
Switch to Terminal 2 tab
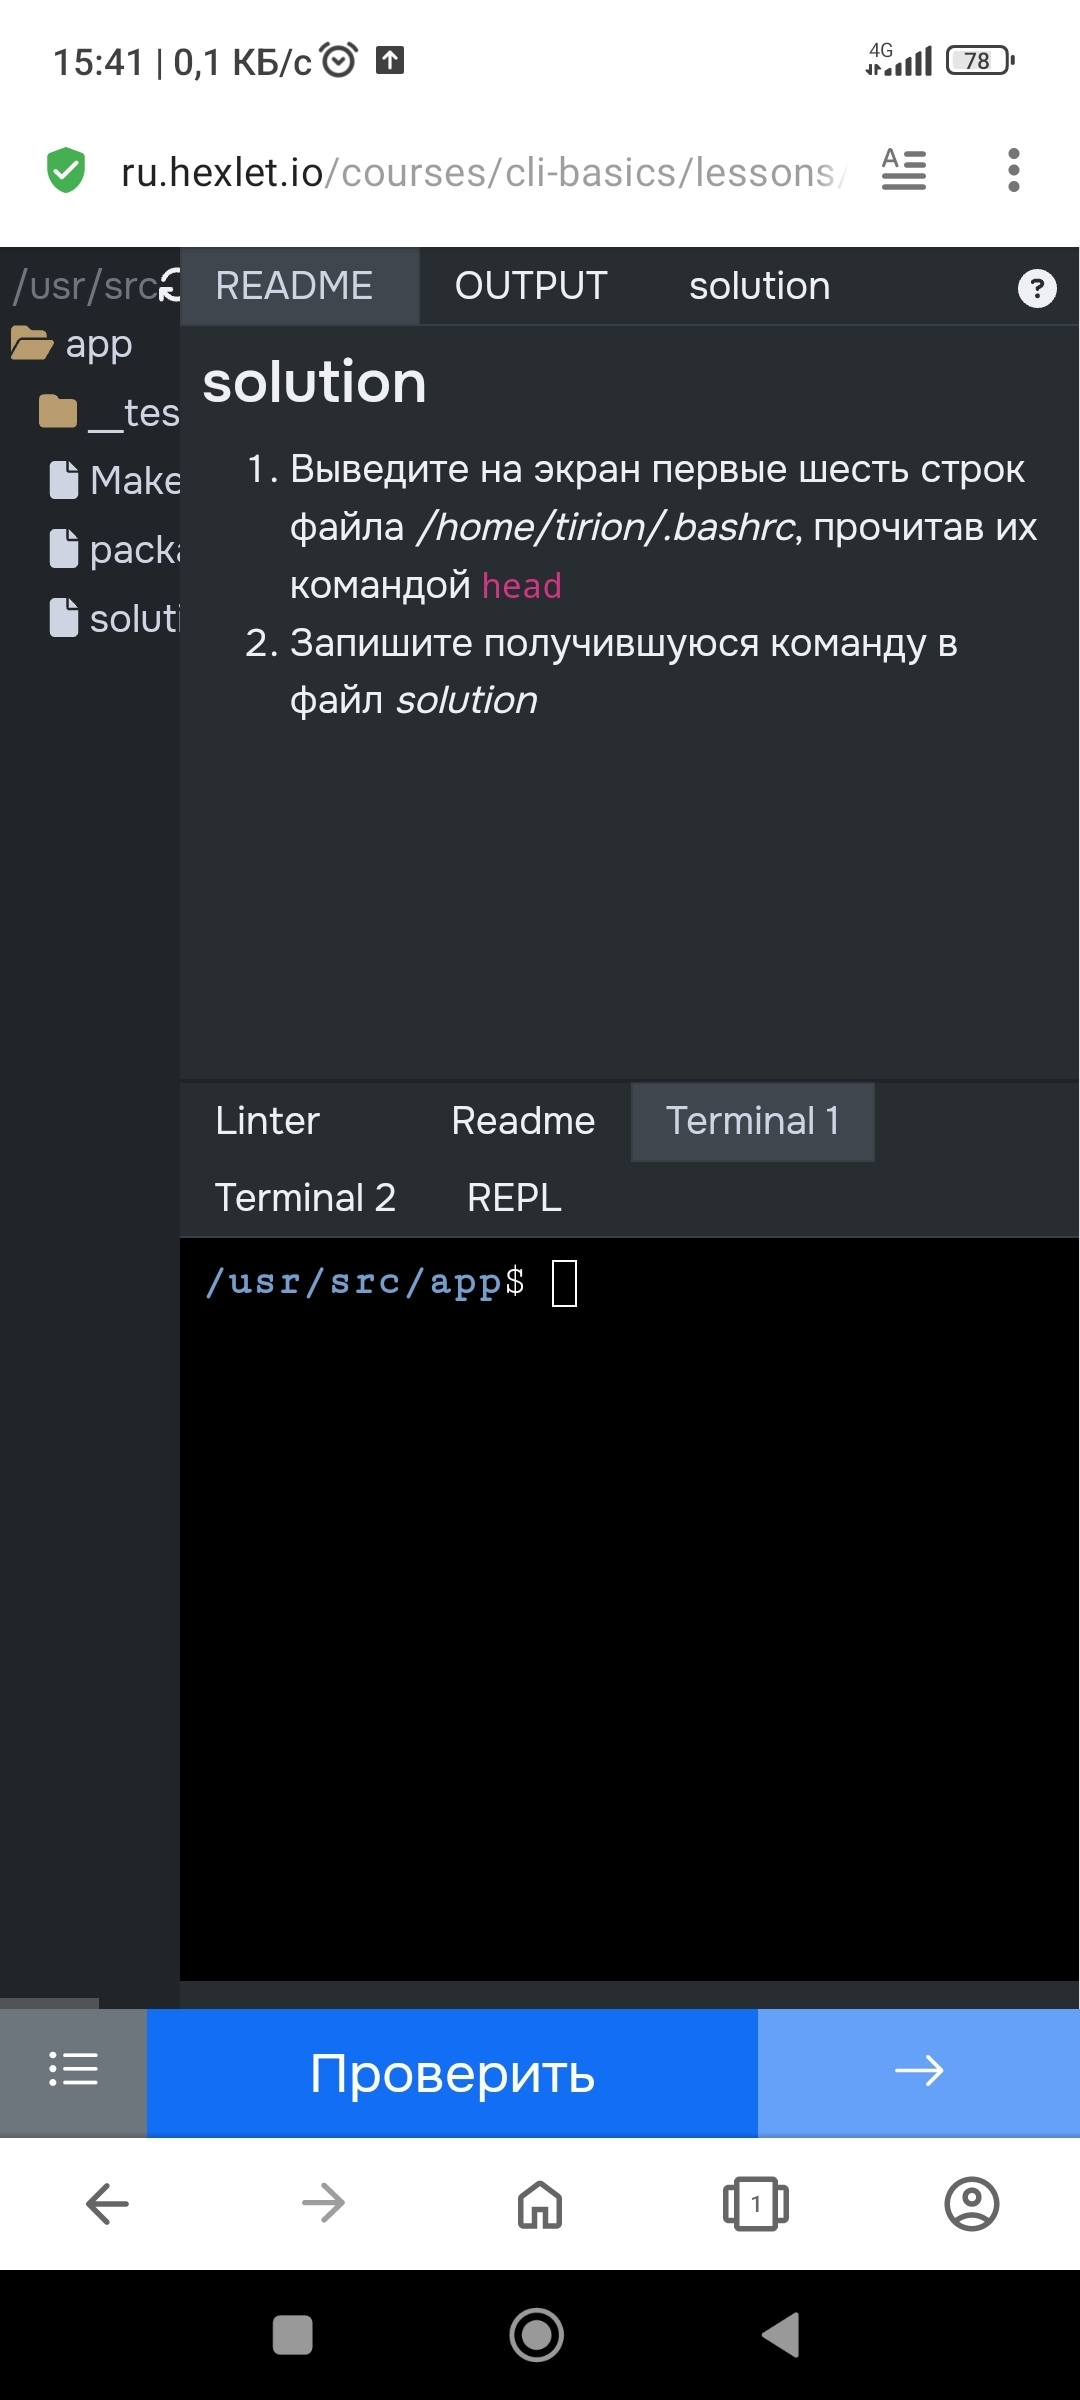[x=305, y=1198]
